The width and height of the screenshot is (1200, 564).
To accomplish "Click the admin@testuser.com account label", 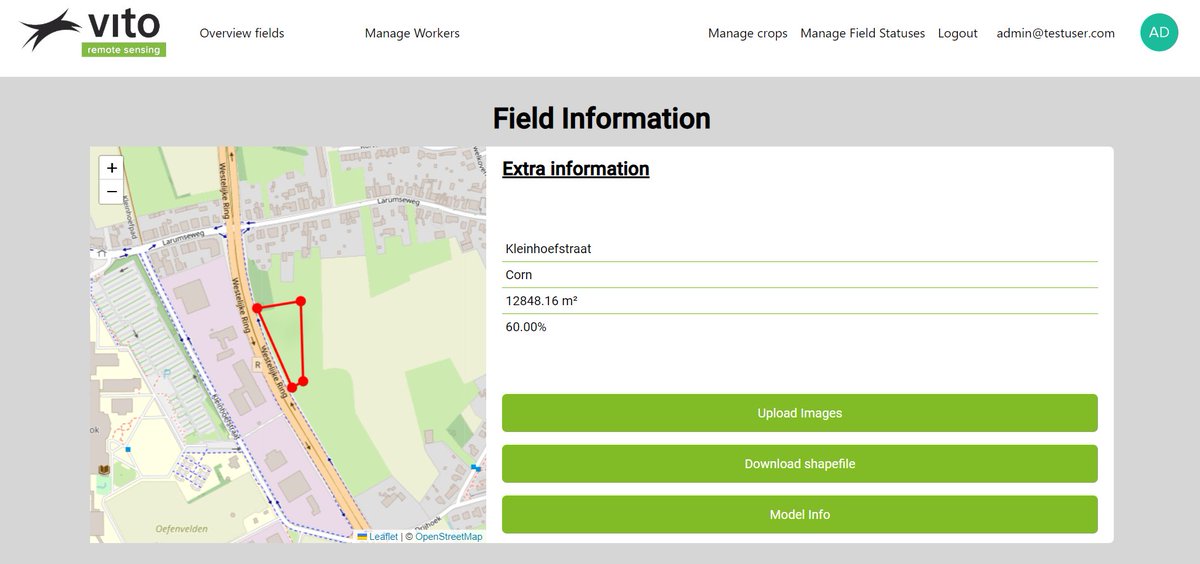I will (x=1056, y=33).
